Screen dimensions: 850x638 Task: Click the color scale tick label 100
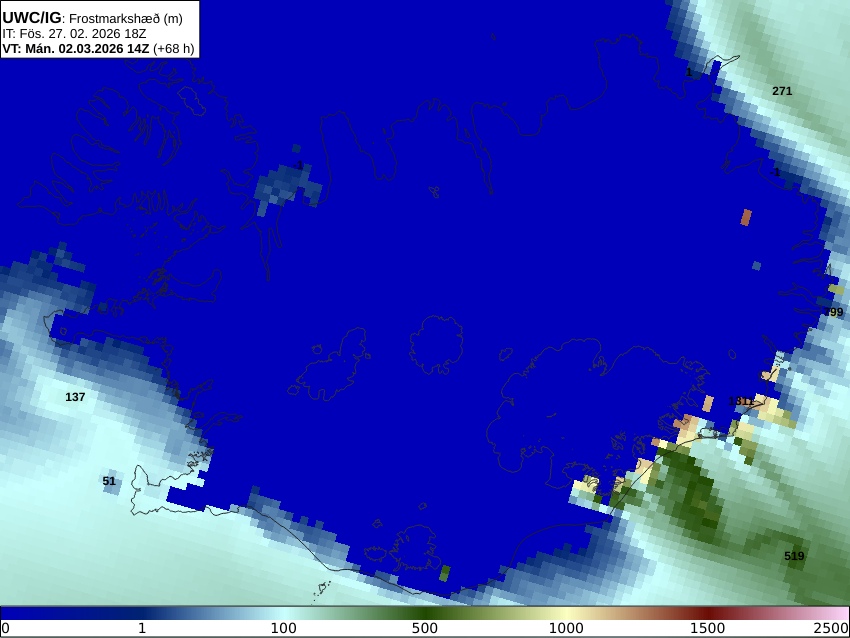(284, 628)
